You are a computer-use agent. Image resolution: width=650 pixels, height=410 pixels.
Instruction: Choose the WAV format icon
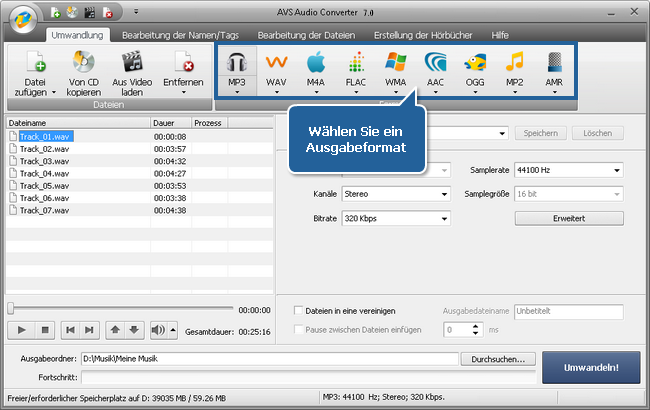pos(276,68)
